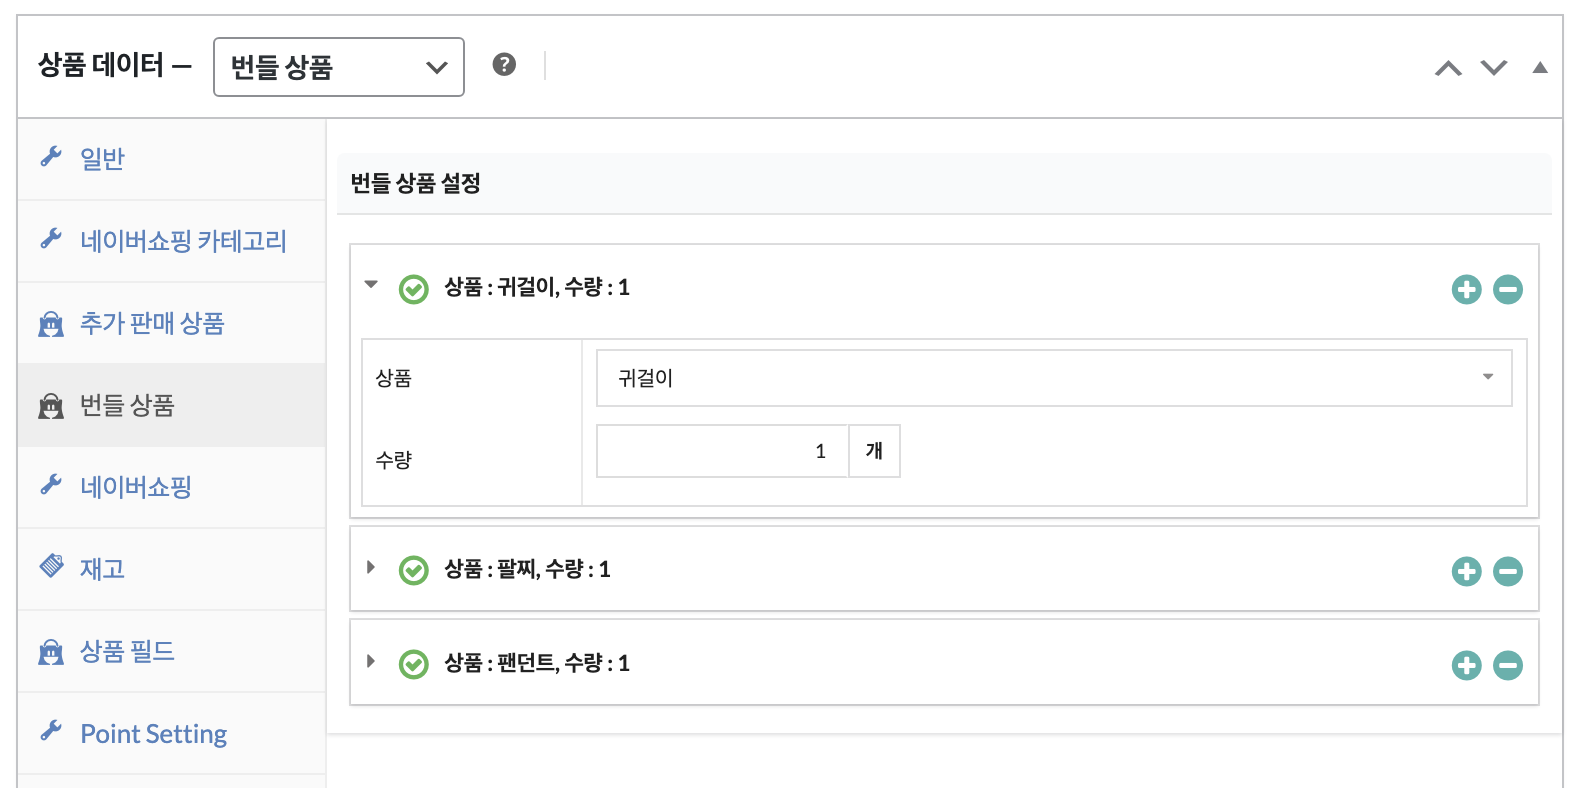The height and width of the screenshot is (788, 1578).
Task: Click the help question mark icon
Action: coord(504,65)
